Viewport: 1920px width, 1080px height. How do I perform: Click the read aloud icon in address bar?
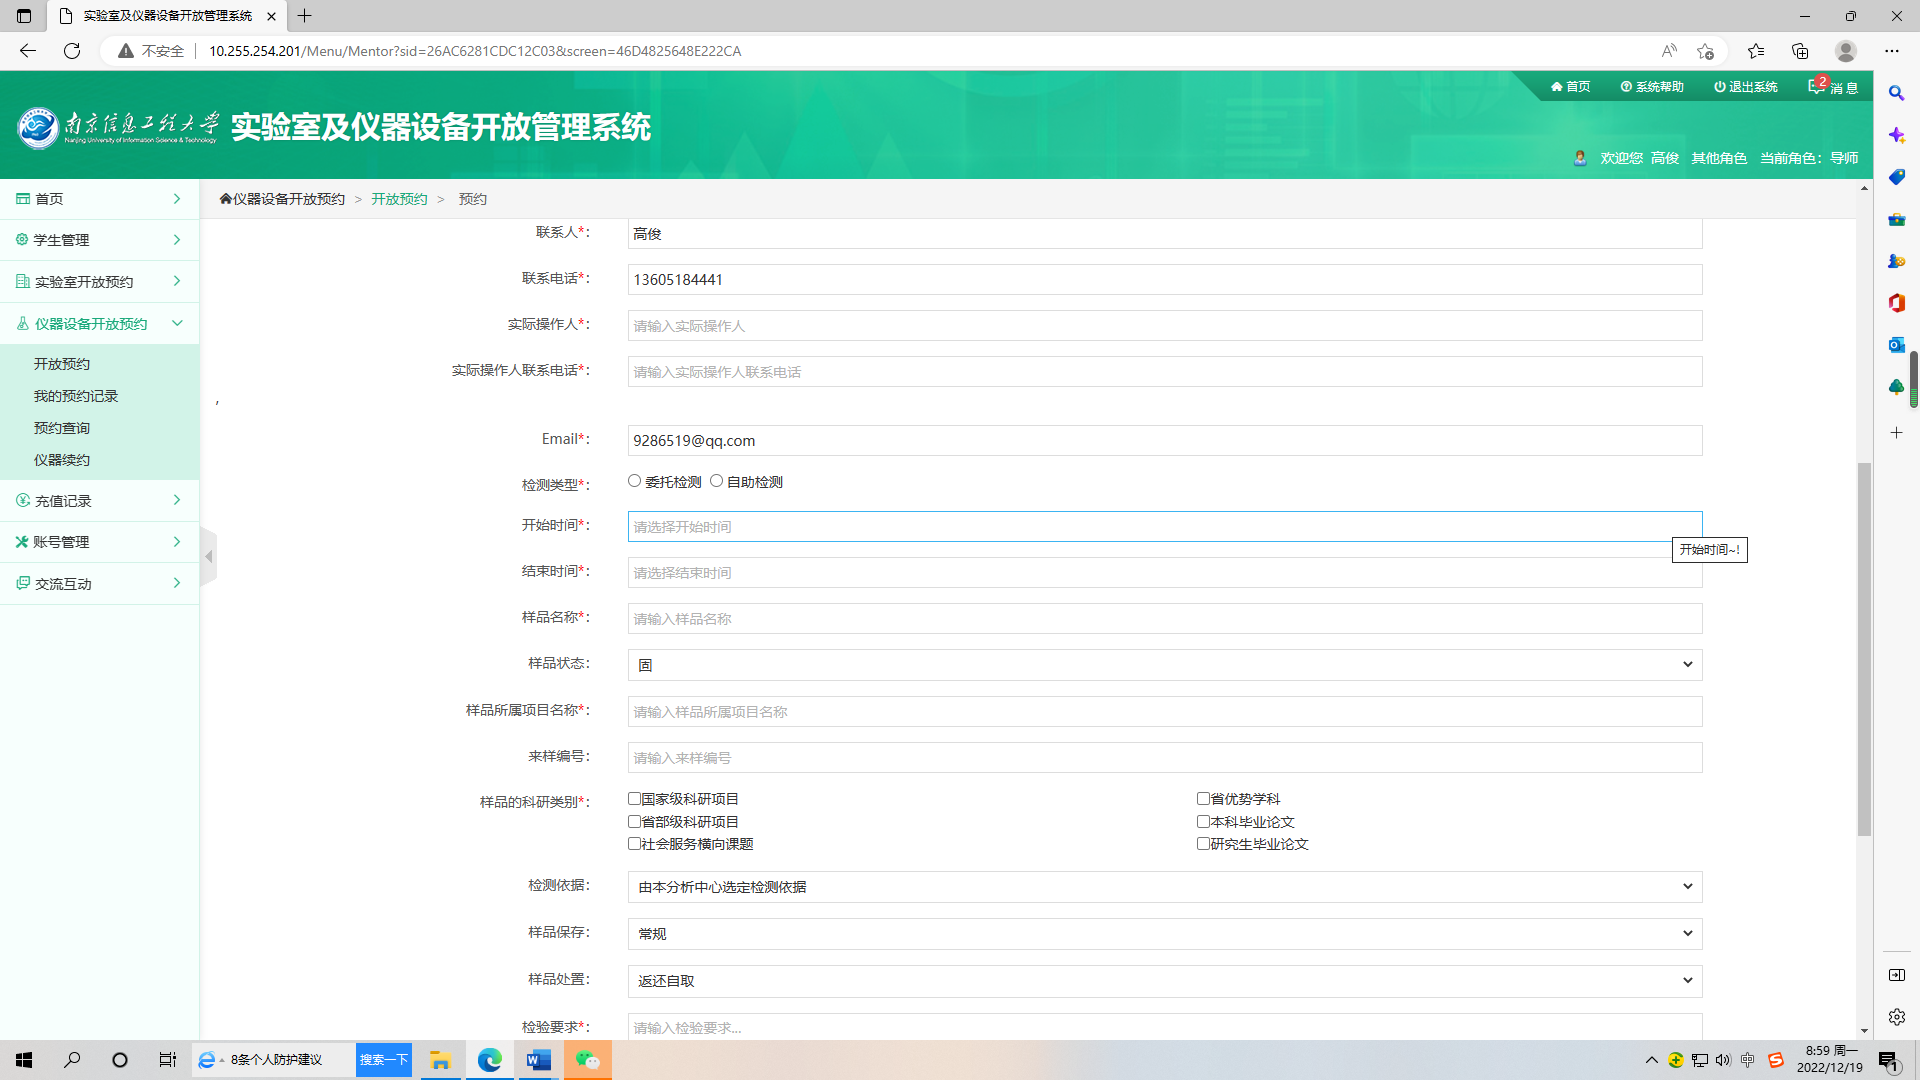pyautogui.click(x=1669, y=51)
